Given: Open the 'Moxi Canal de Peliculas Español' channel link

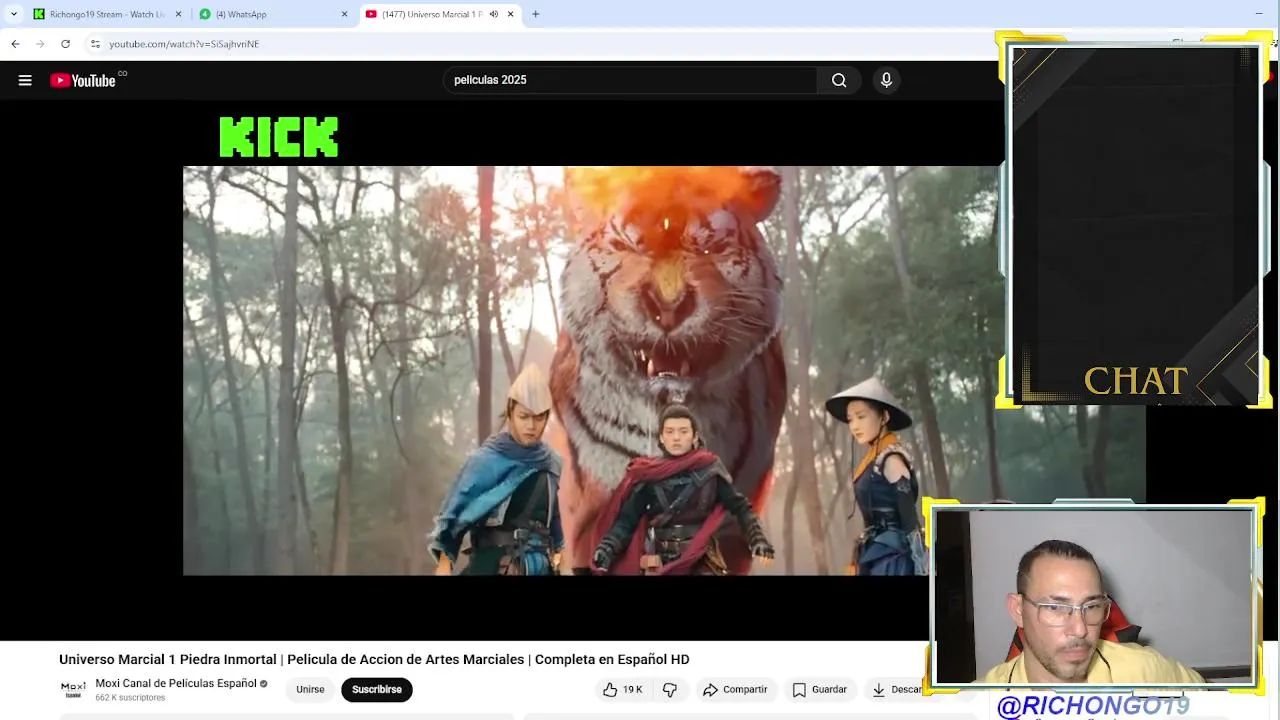Looking at the screenshot, I should pos(176,683).
